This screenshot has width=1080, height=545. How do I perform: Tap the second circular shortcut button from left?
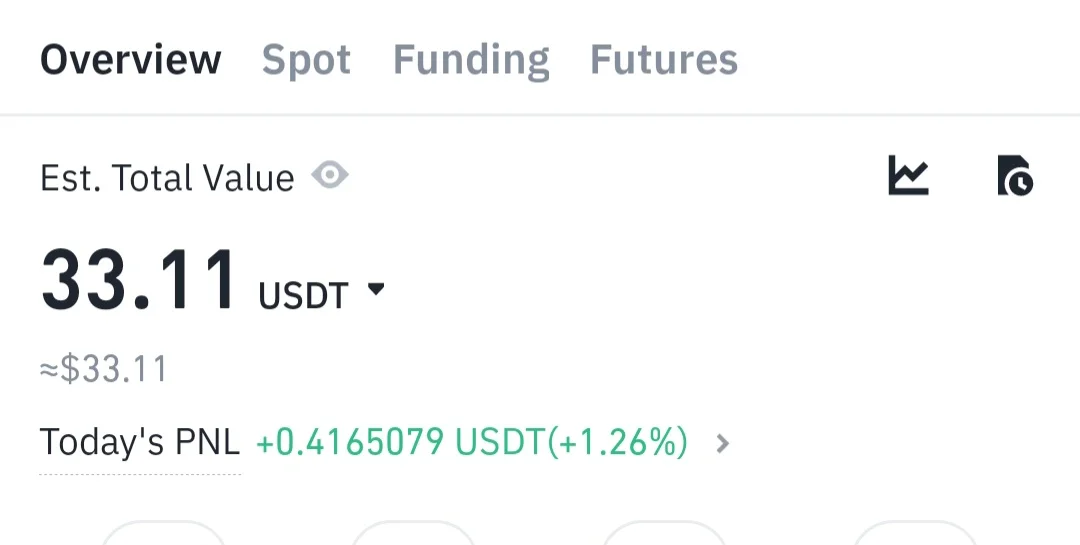(413, 533)
